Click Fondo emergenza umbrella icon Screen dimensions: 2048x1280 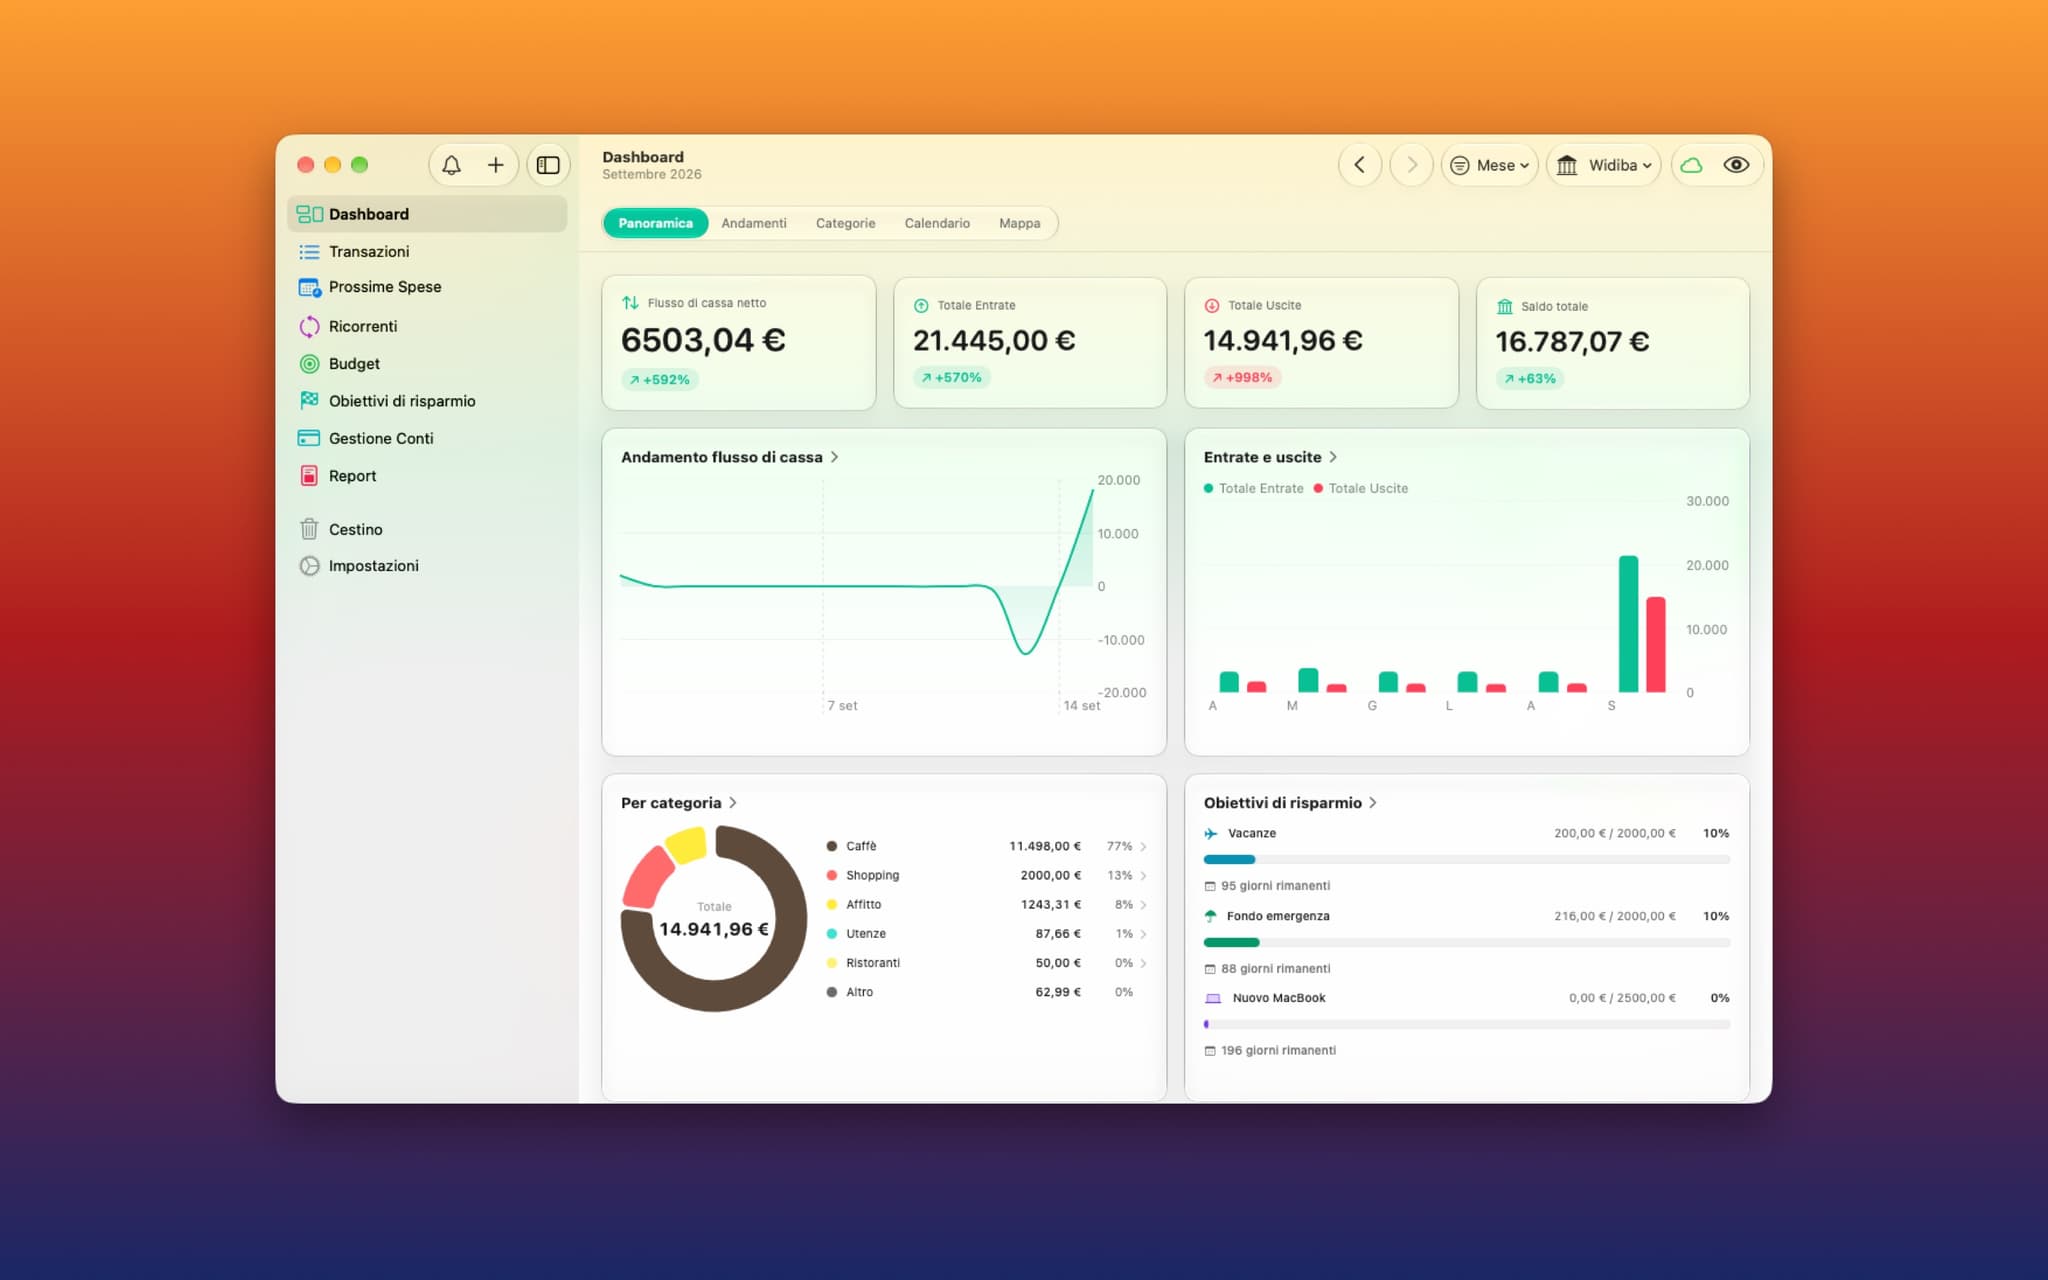(x=1211, y=916)
